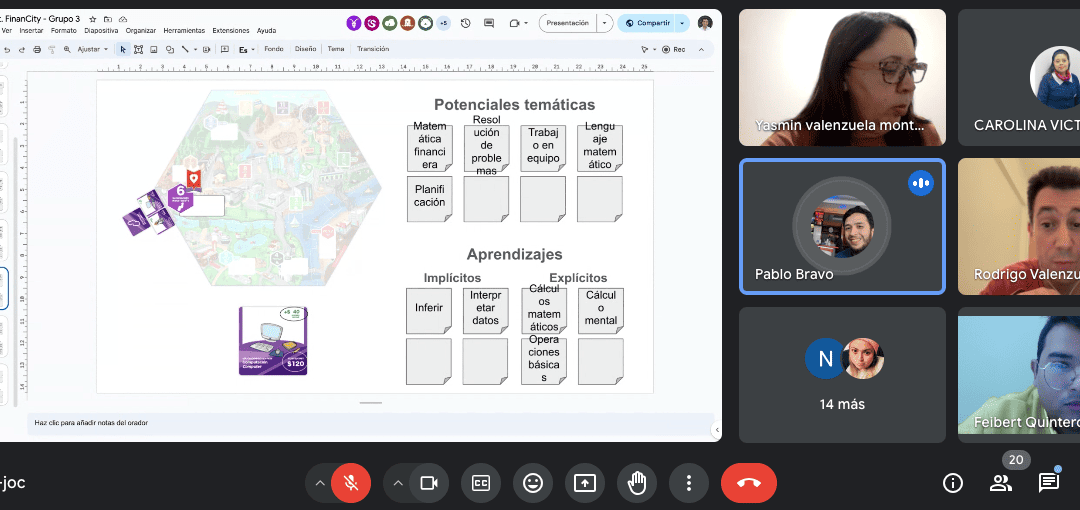This screenshot has height=510, width=1080.
Task: Click the present screen button in Meet
Action: tap(585, 483)
